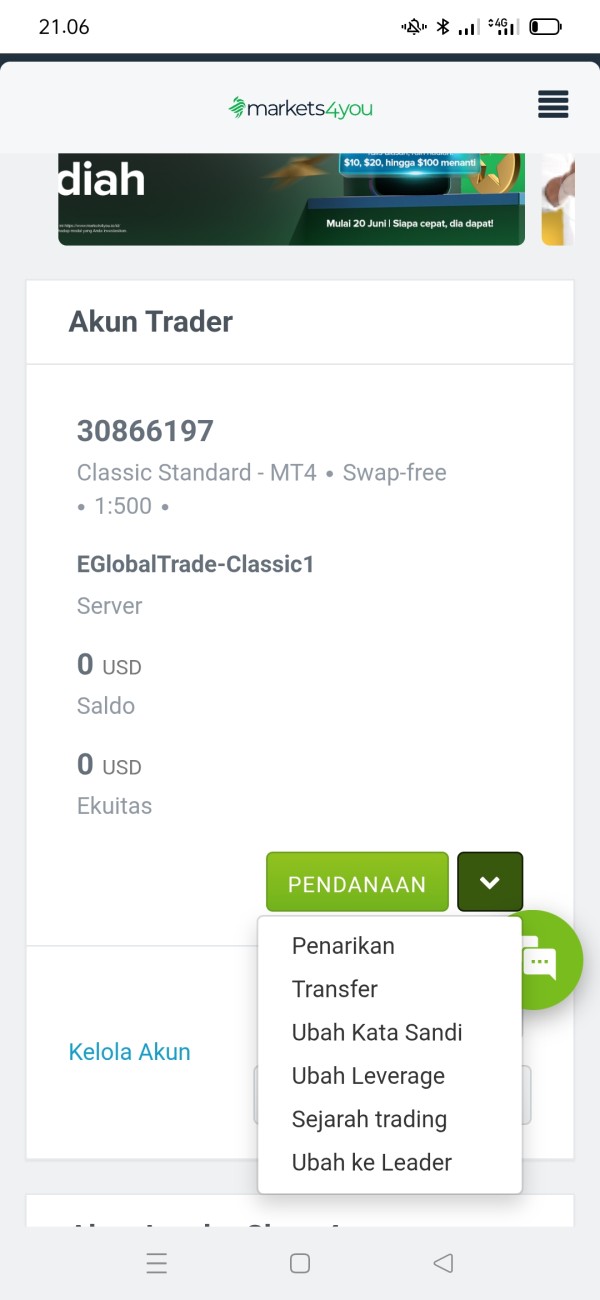Select Ubah Kata Sandi option
Screen dimensions: 600x1300
[377, 1032]
